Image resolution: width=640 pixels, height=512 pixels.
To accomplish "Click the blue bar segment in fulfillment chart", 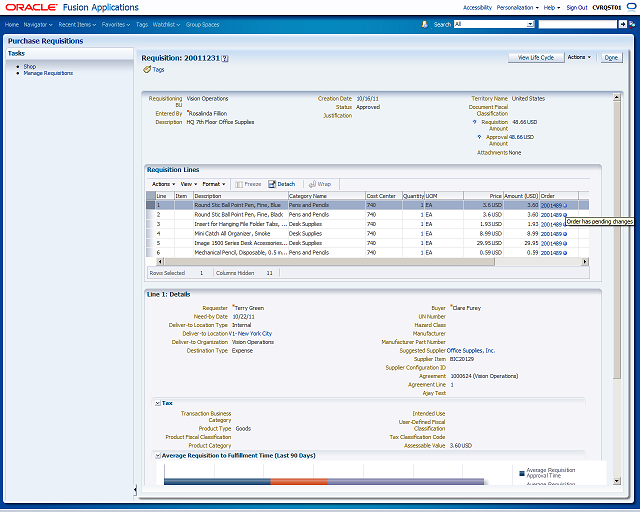I will [217, 482].
